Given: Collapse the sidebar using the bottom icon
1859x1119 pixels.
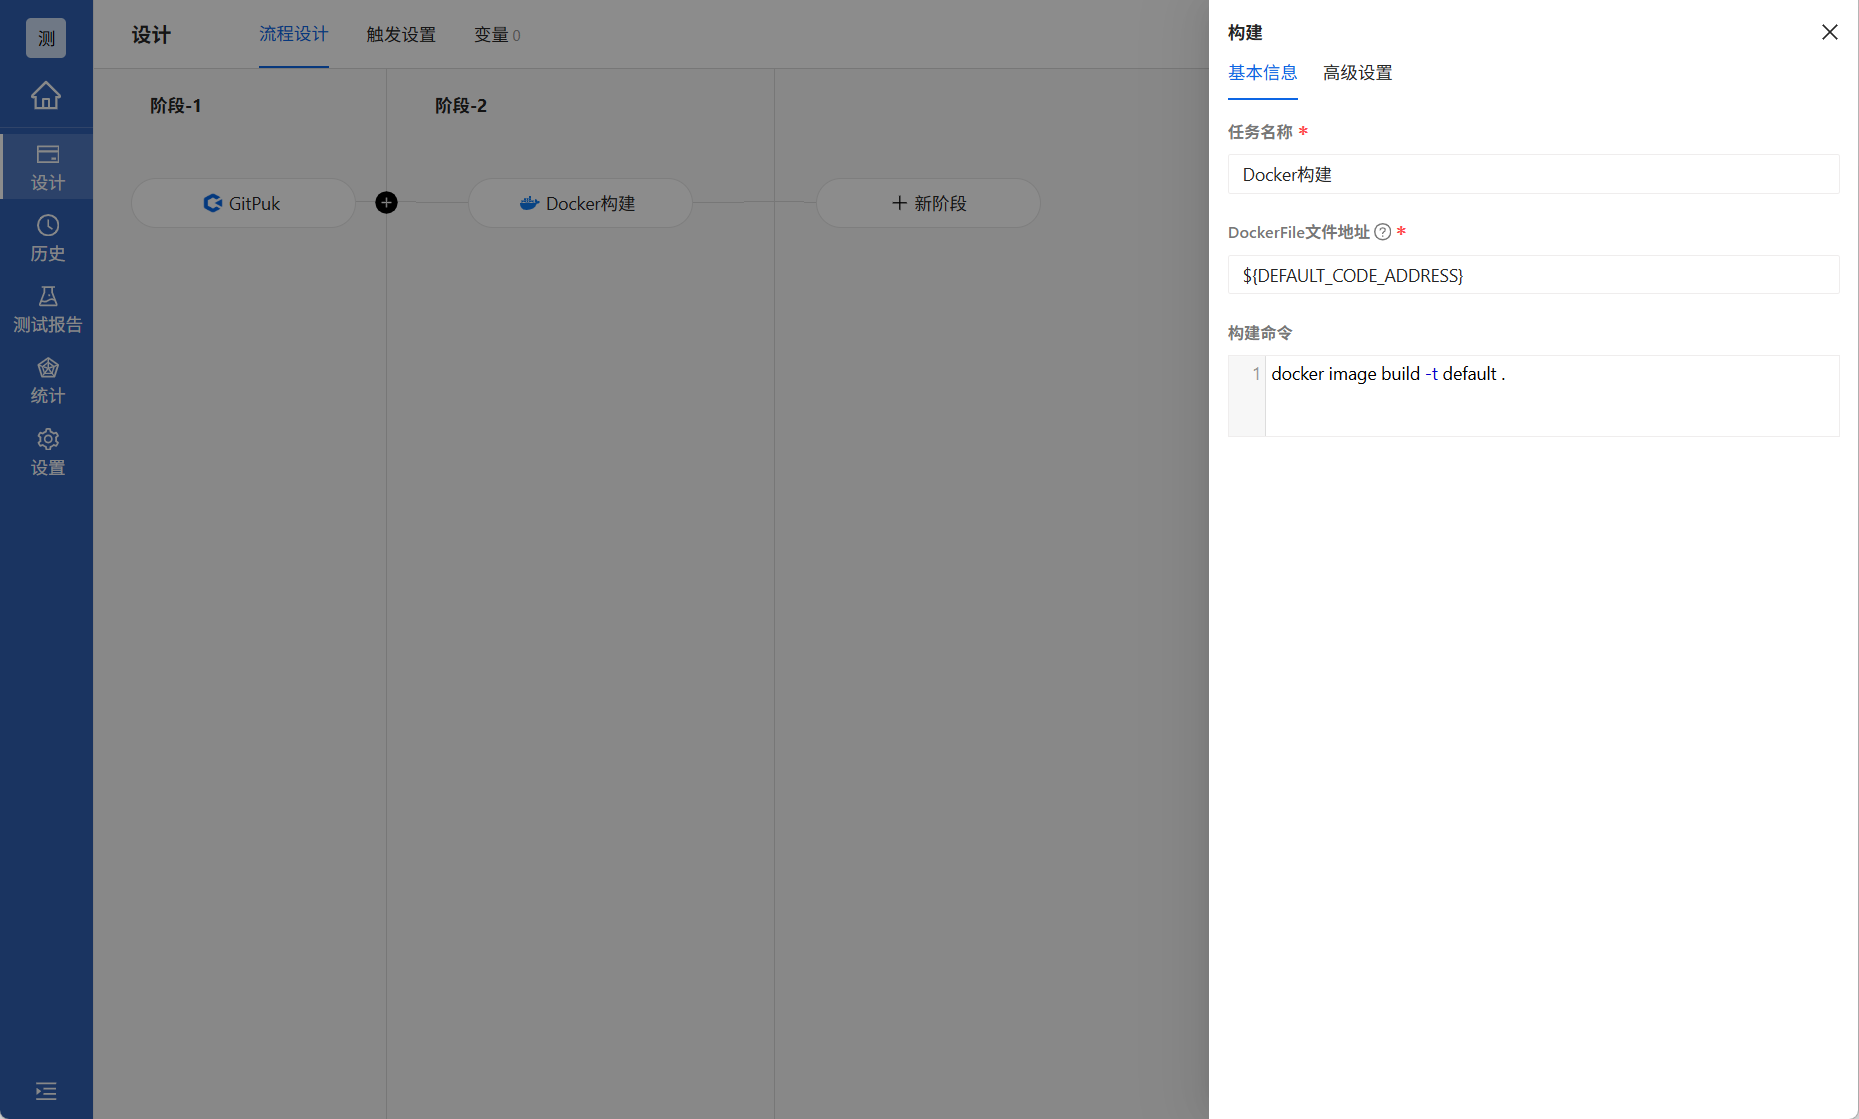Looking at the screenshot, I should (45, 1091).
